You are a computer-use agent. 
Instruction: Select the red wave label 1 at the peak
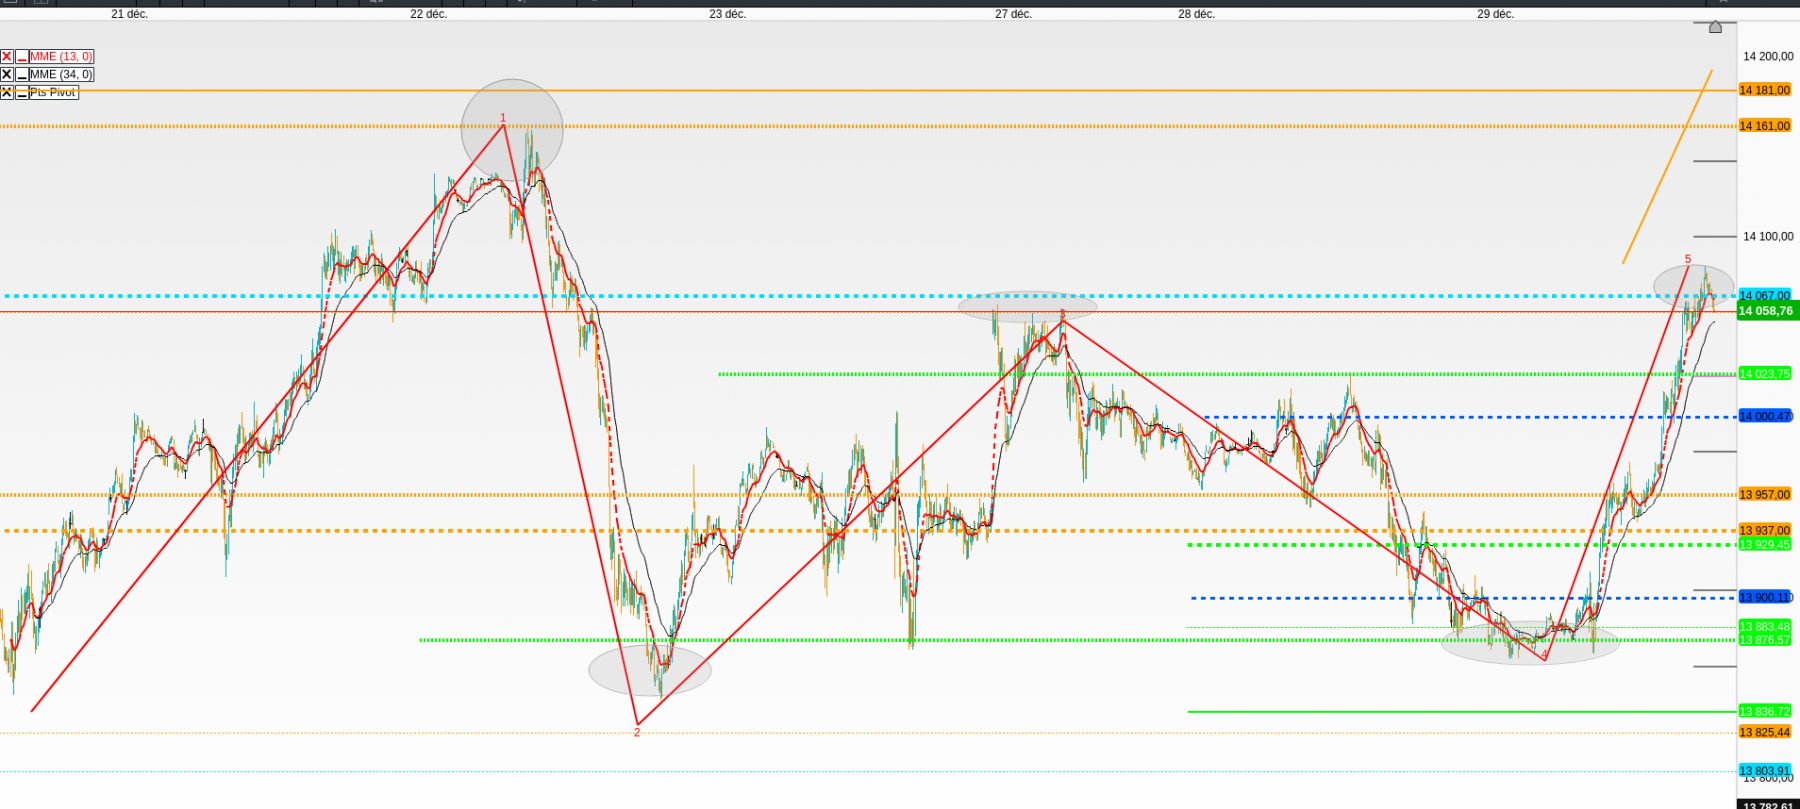coord(503,118)
